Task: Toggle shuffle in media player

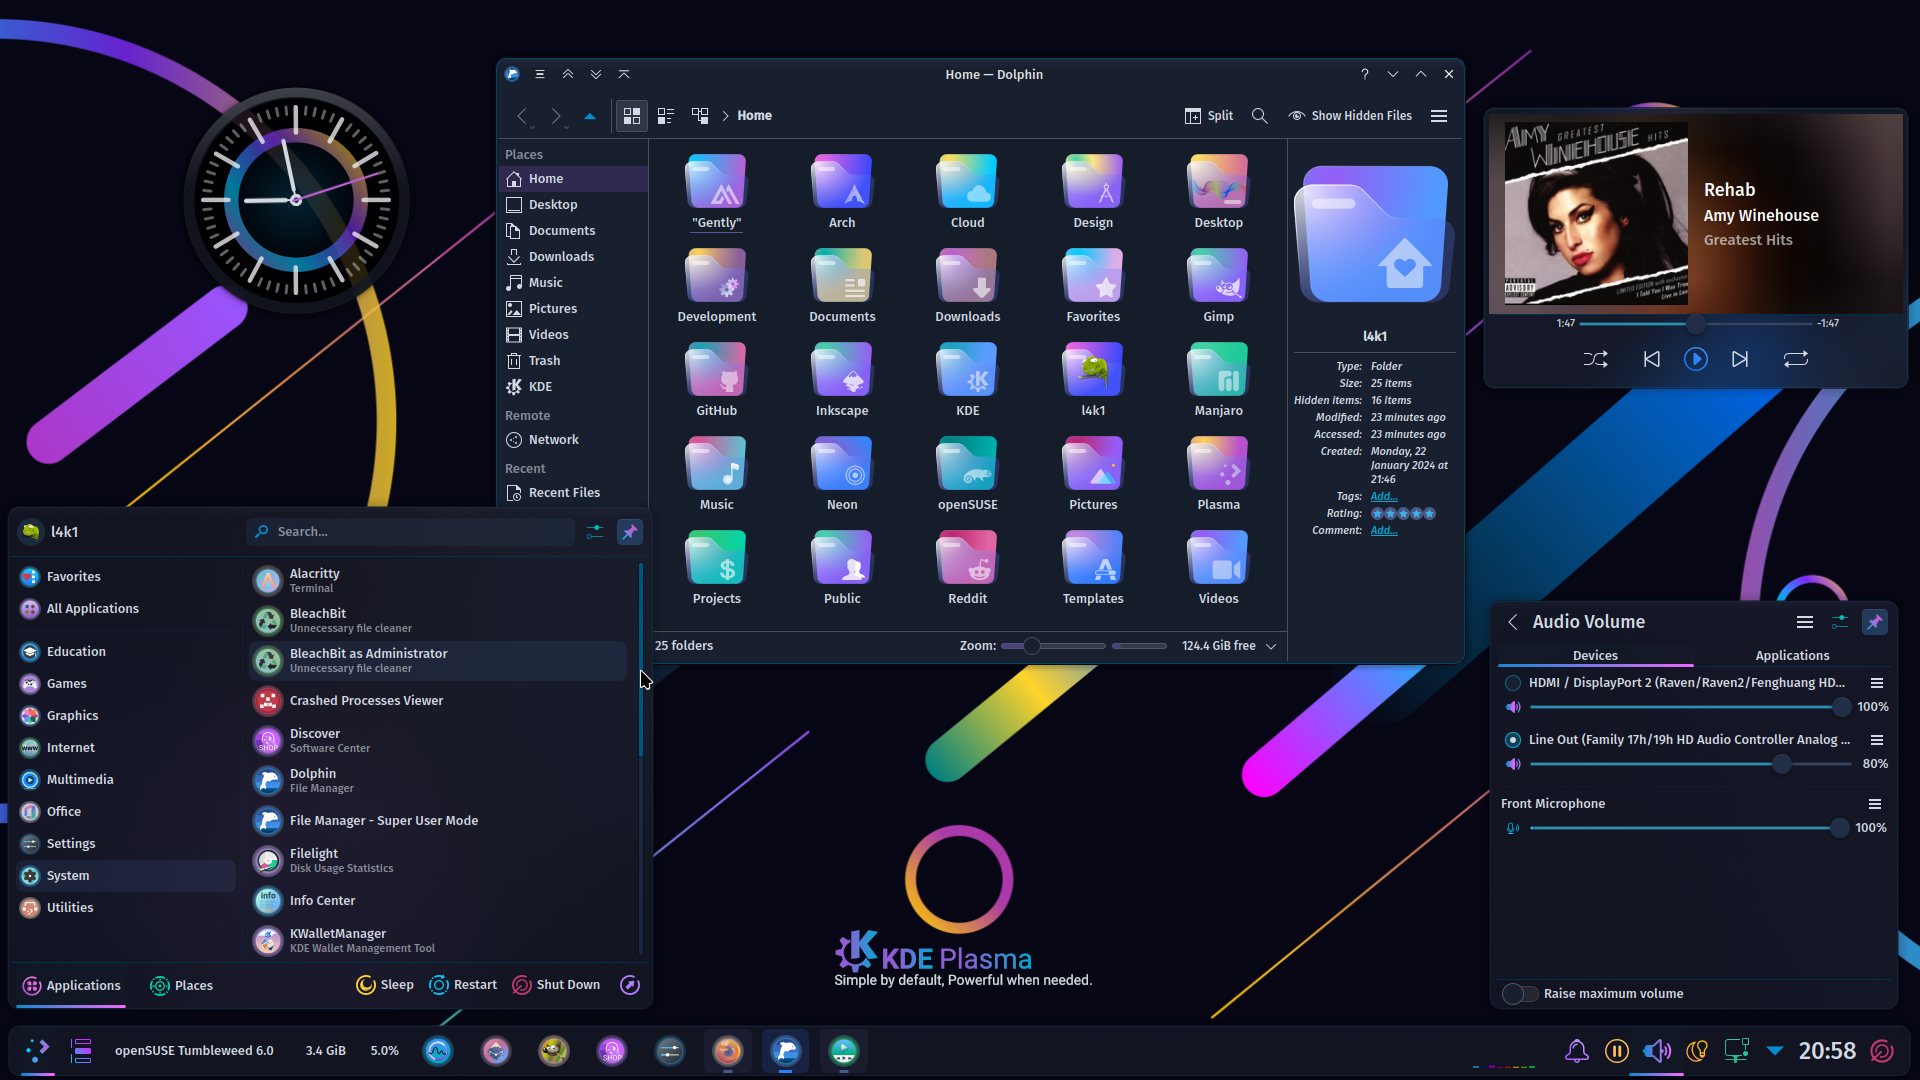Action: pos(1595,359)
